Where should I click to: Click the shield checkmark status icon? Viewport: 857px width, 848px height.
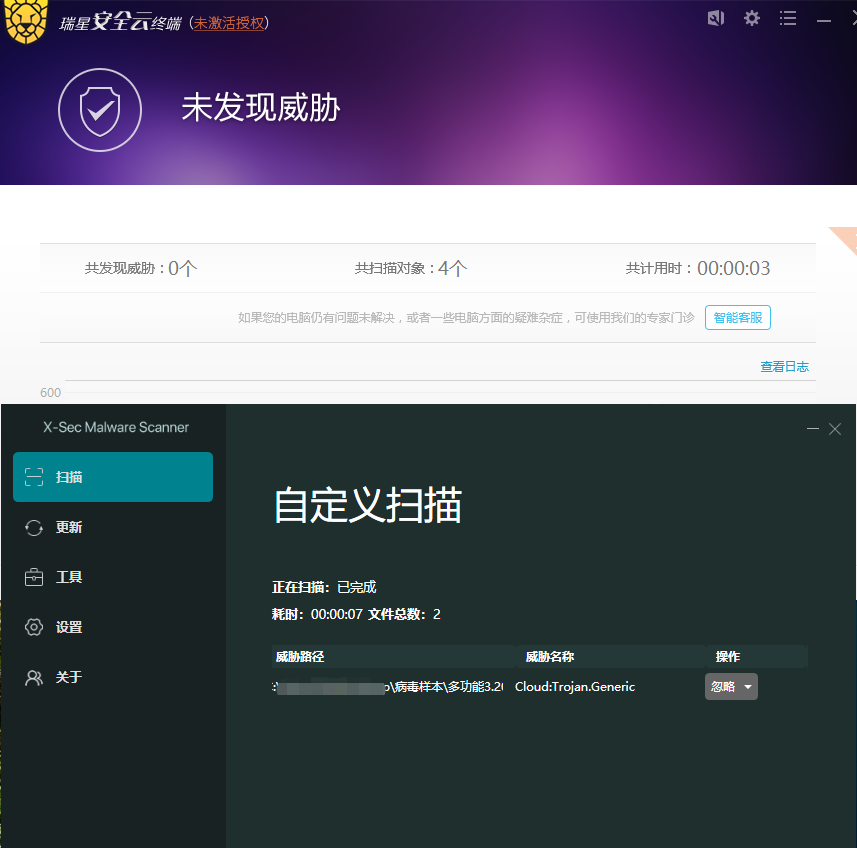(x=100, y=110)
